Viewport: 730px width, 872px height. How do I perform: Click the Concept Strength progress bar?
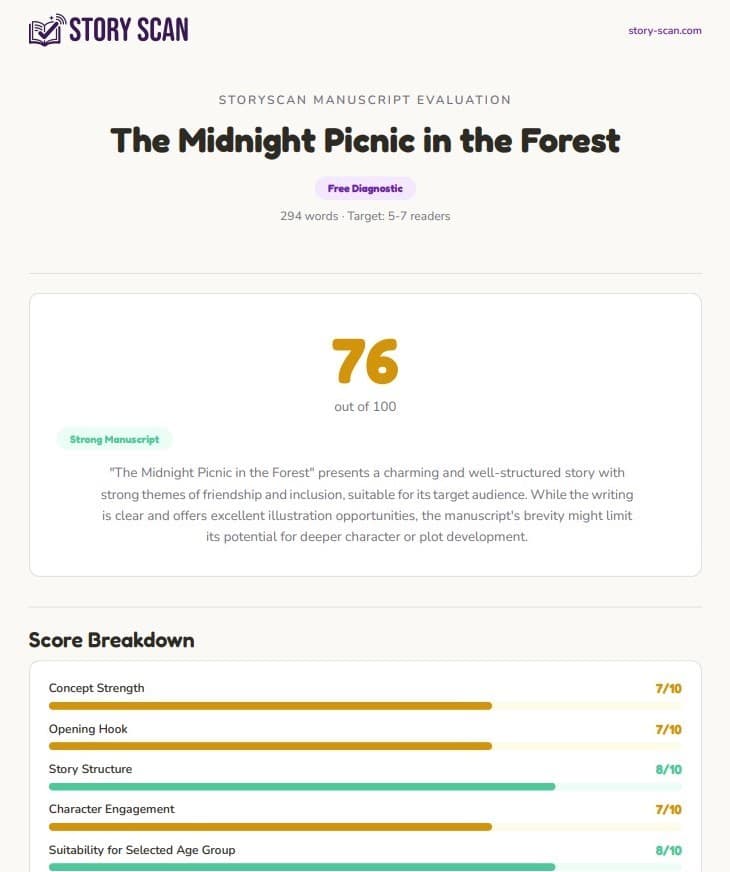point(365,706)
